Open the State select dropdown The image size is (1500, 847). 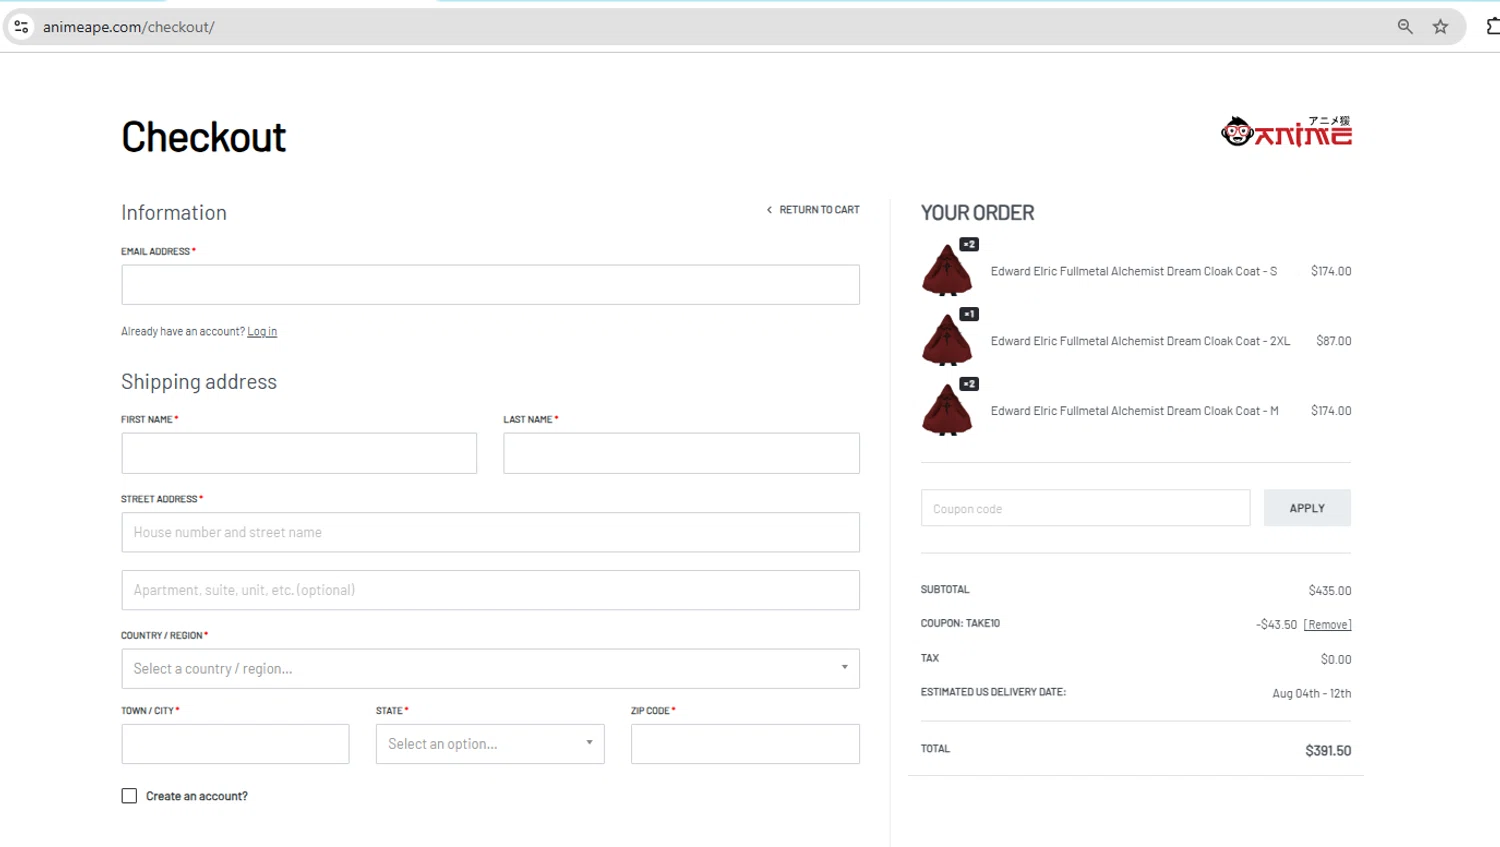click(490, 744)
